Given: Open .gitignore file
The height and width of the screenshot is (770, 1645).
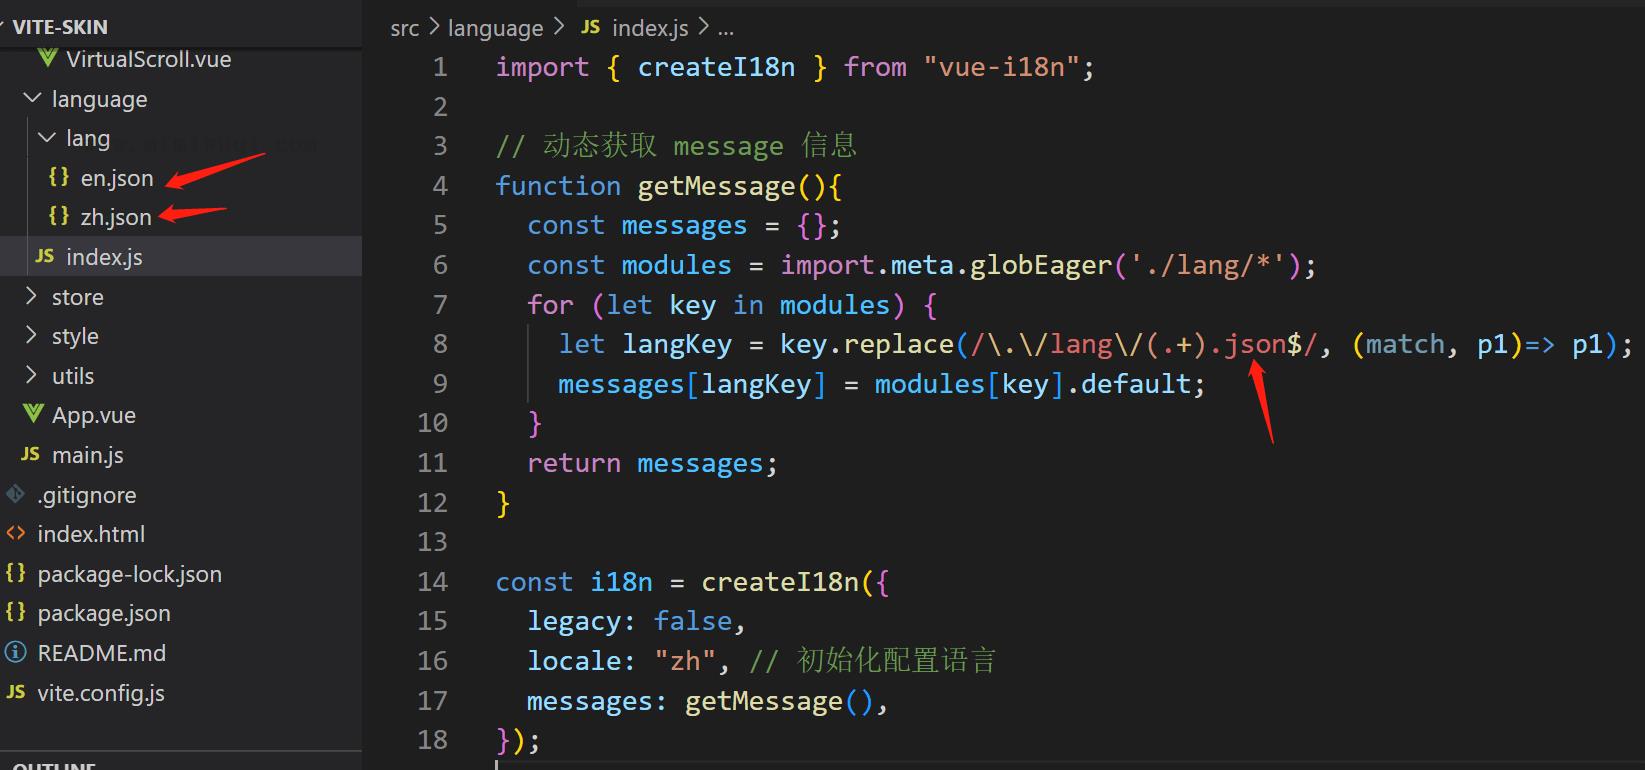Looking at the screenshot, I should coord(87,495).
